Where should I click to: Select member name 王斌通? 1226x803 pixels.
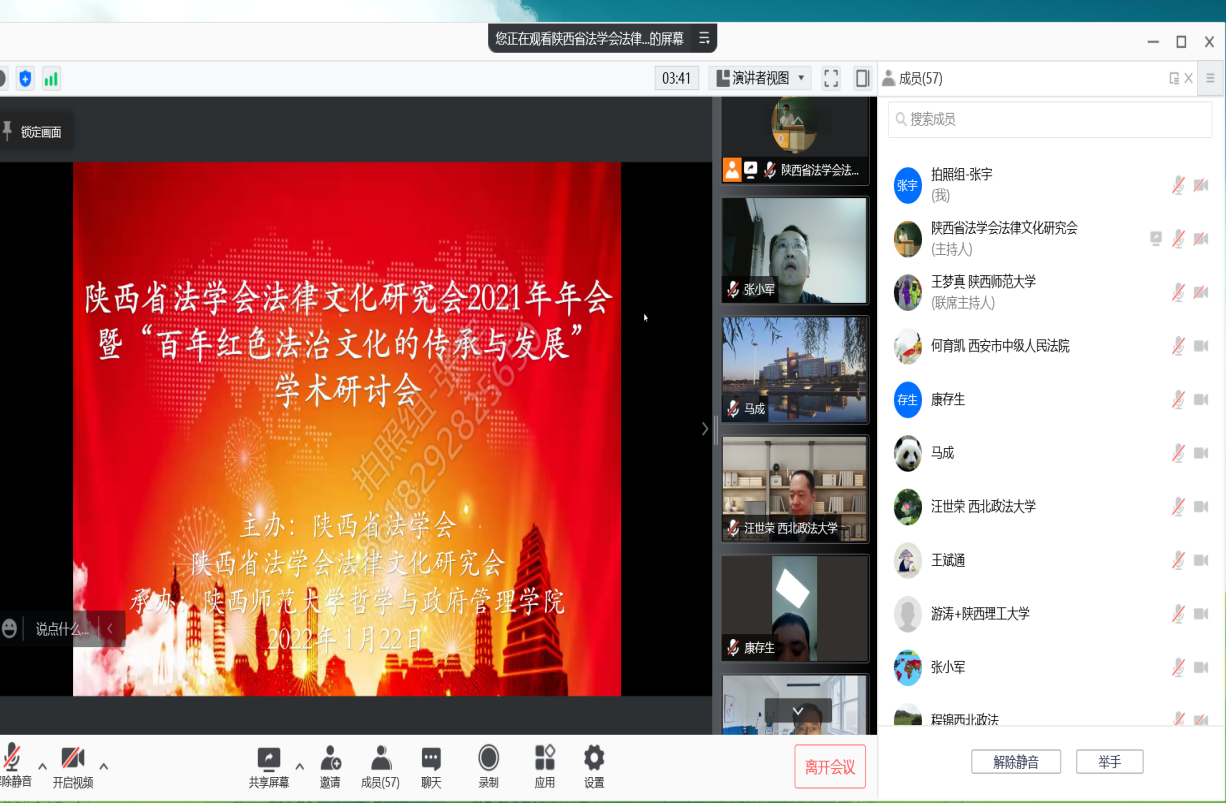(948, 560)
